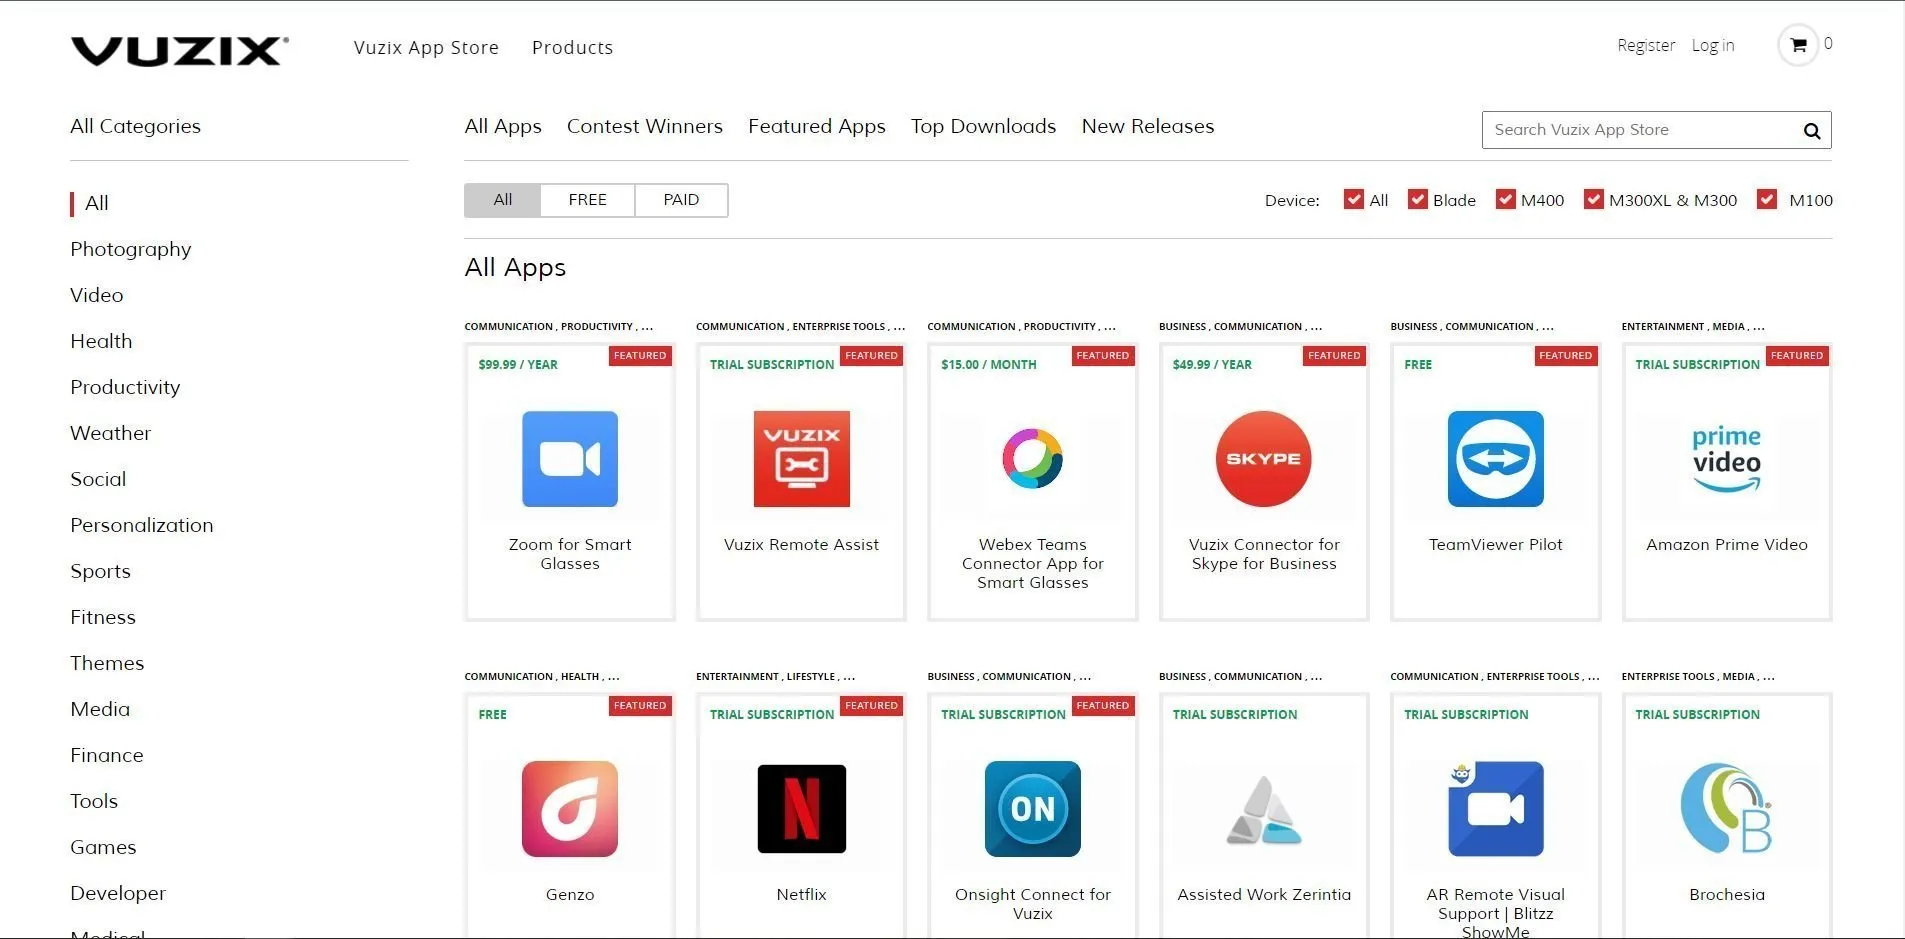Click the Vuzix Connector for Skype title
This screenshot has width=1905, height=939.
click(1264, 554)
